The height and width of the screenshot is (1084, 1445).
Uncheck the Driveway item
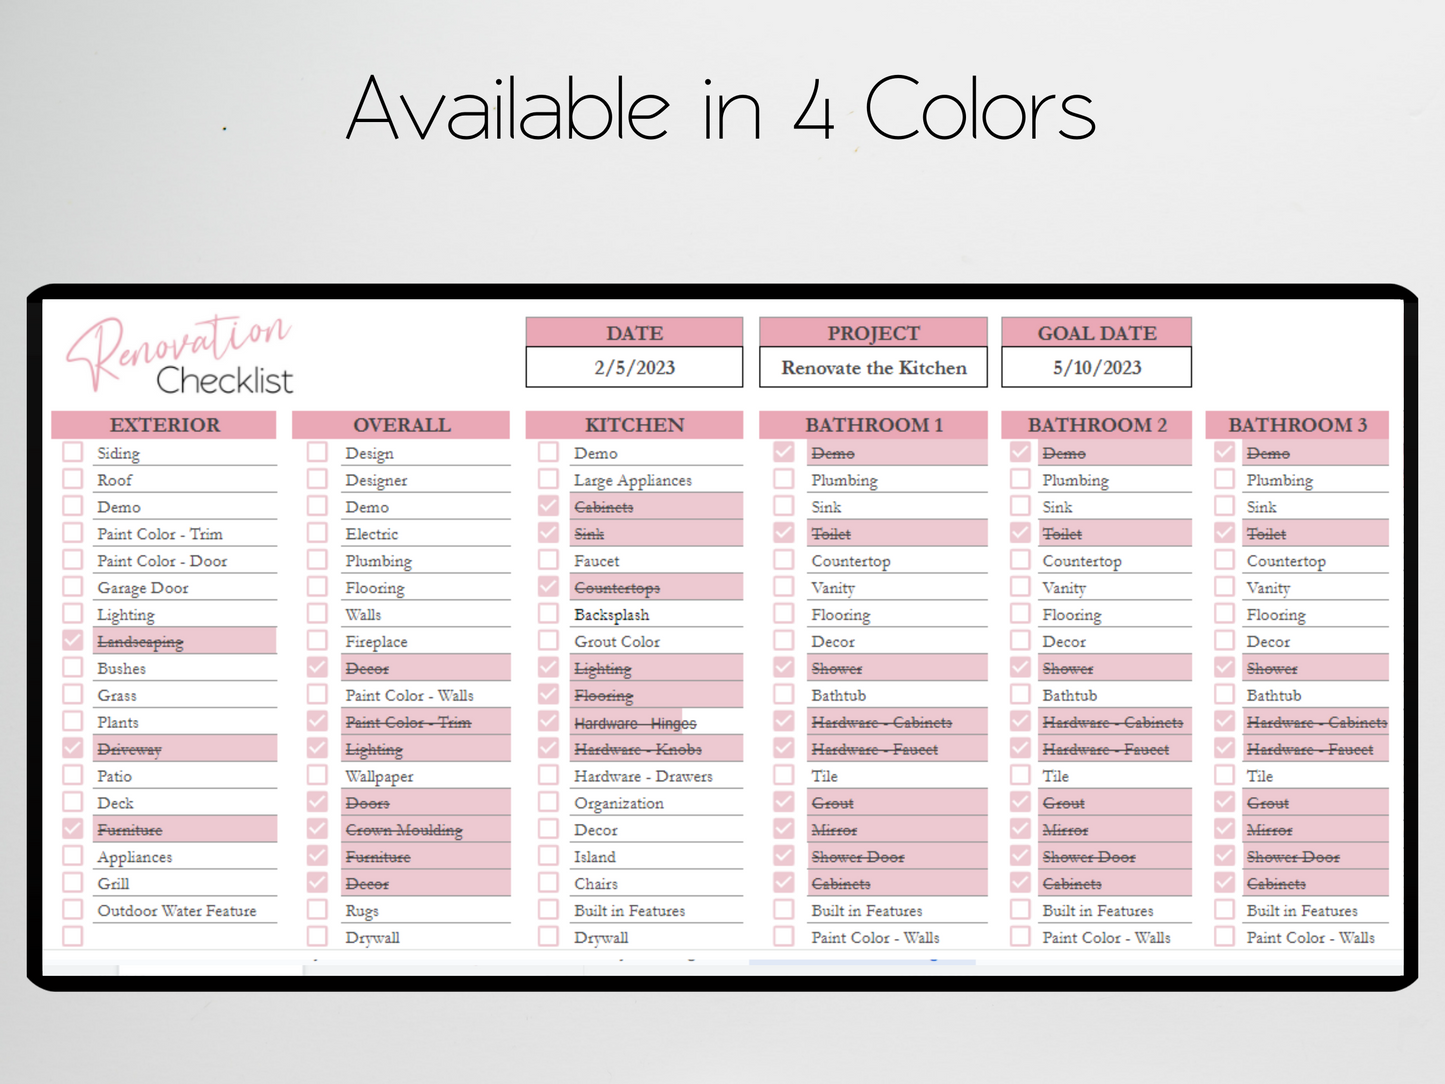73,748
